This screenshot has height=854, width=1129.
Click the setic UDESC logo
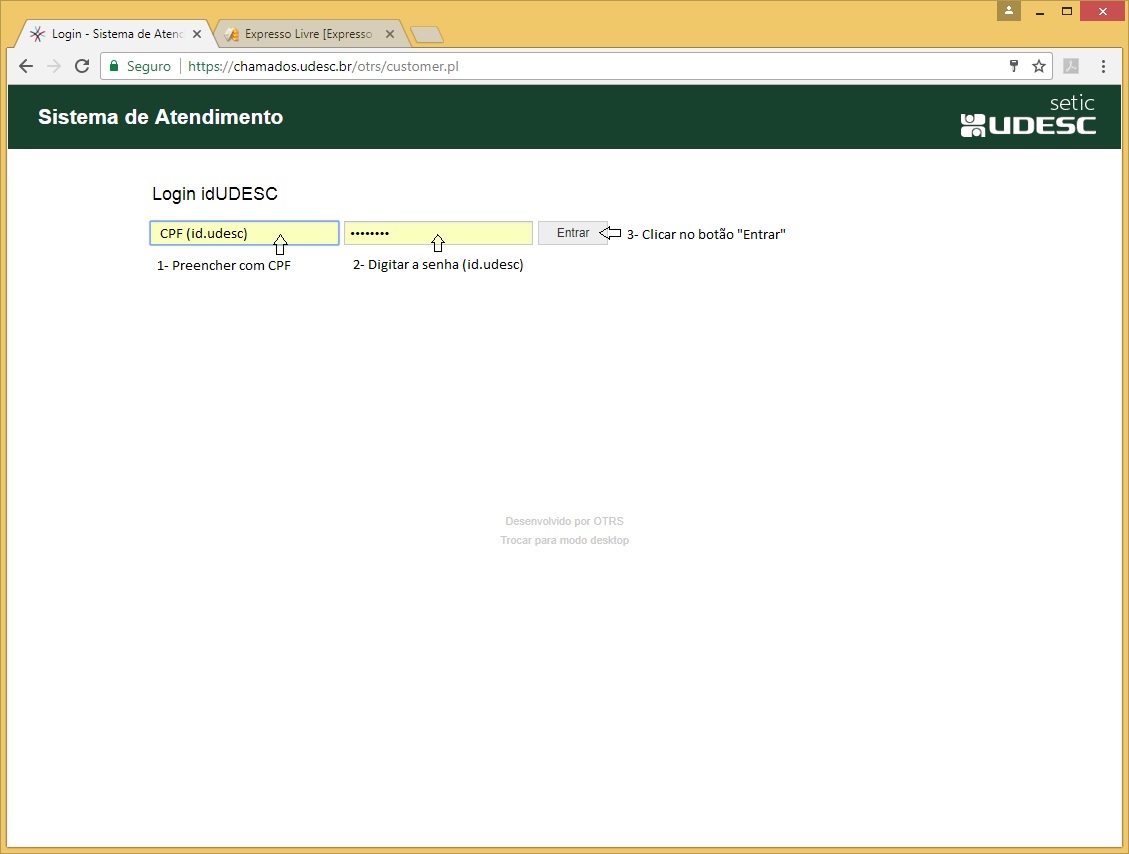click(x=1028, y=117)
